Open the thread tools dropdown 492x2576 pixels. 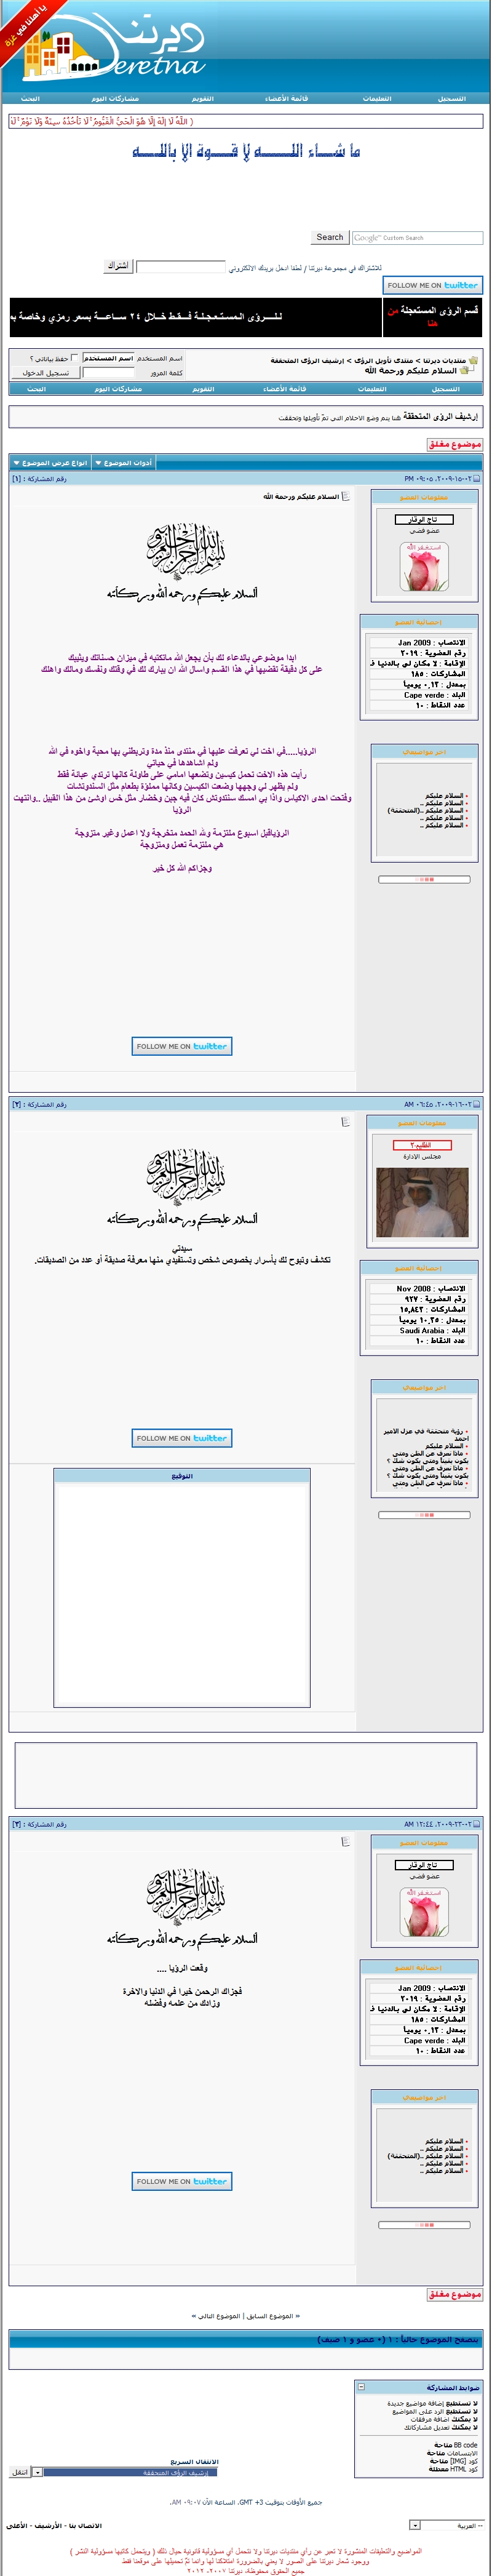tap(123, 463)
